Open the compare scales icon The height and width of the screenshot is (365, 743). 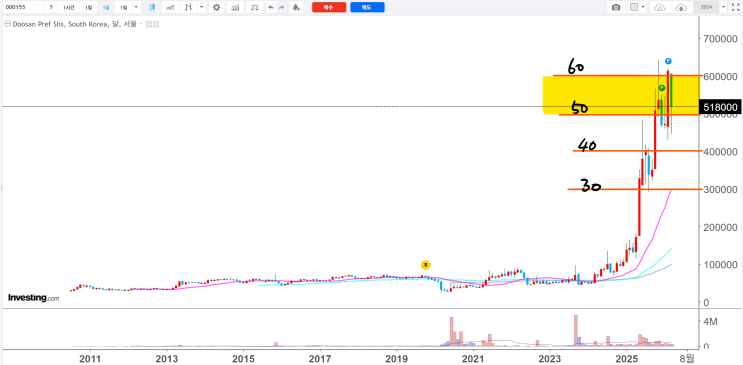[255, 7]
